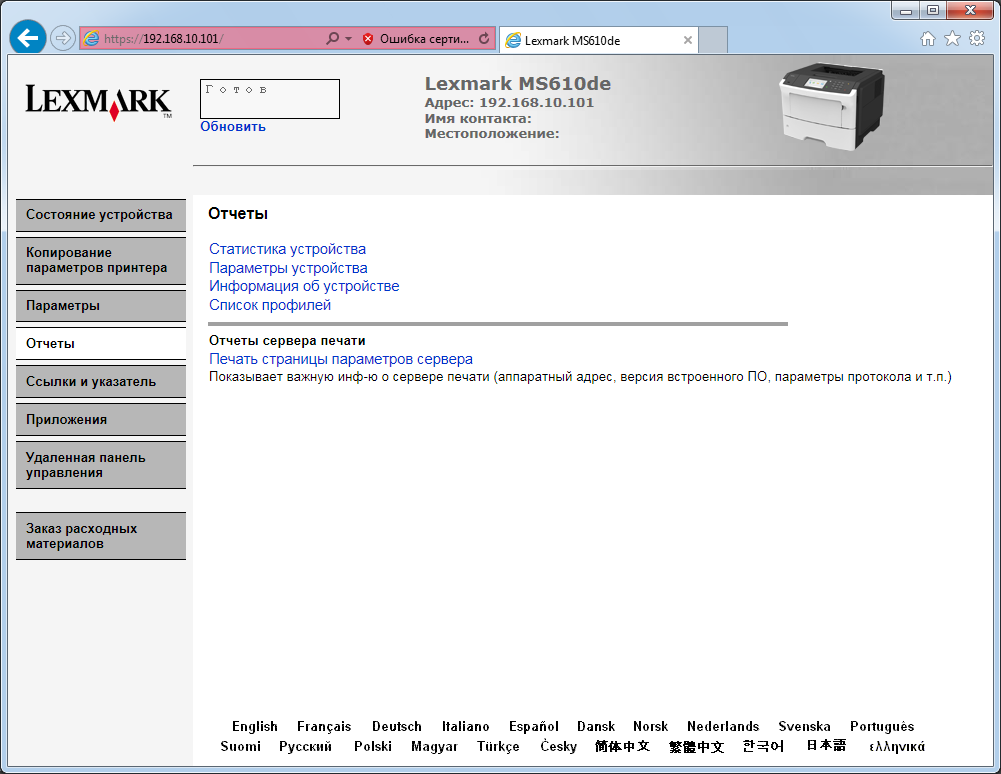1001x774 pixels.
Task: Open Параметры sidebar menu item
Action: click(101, 306)
